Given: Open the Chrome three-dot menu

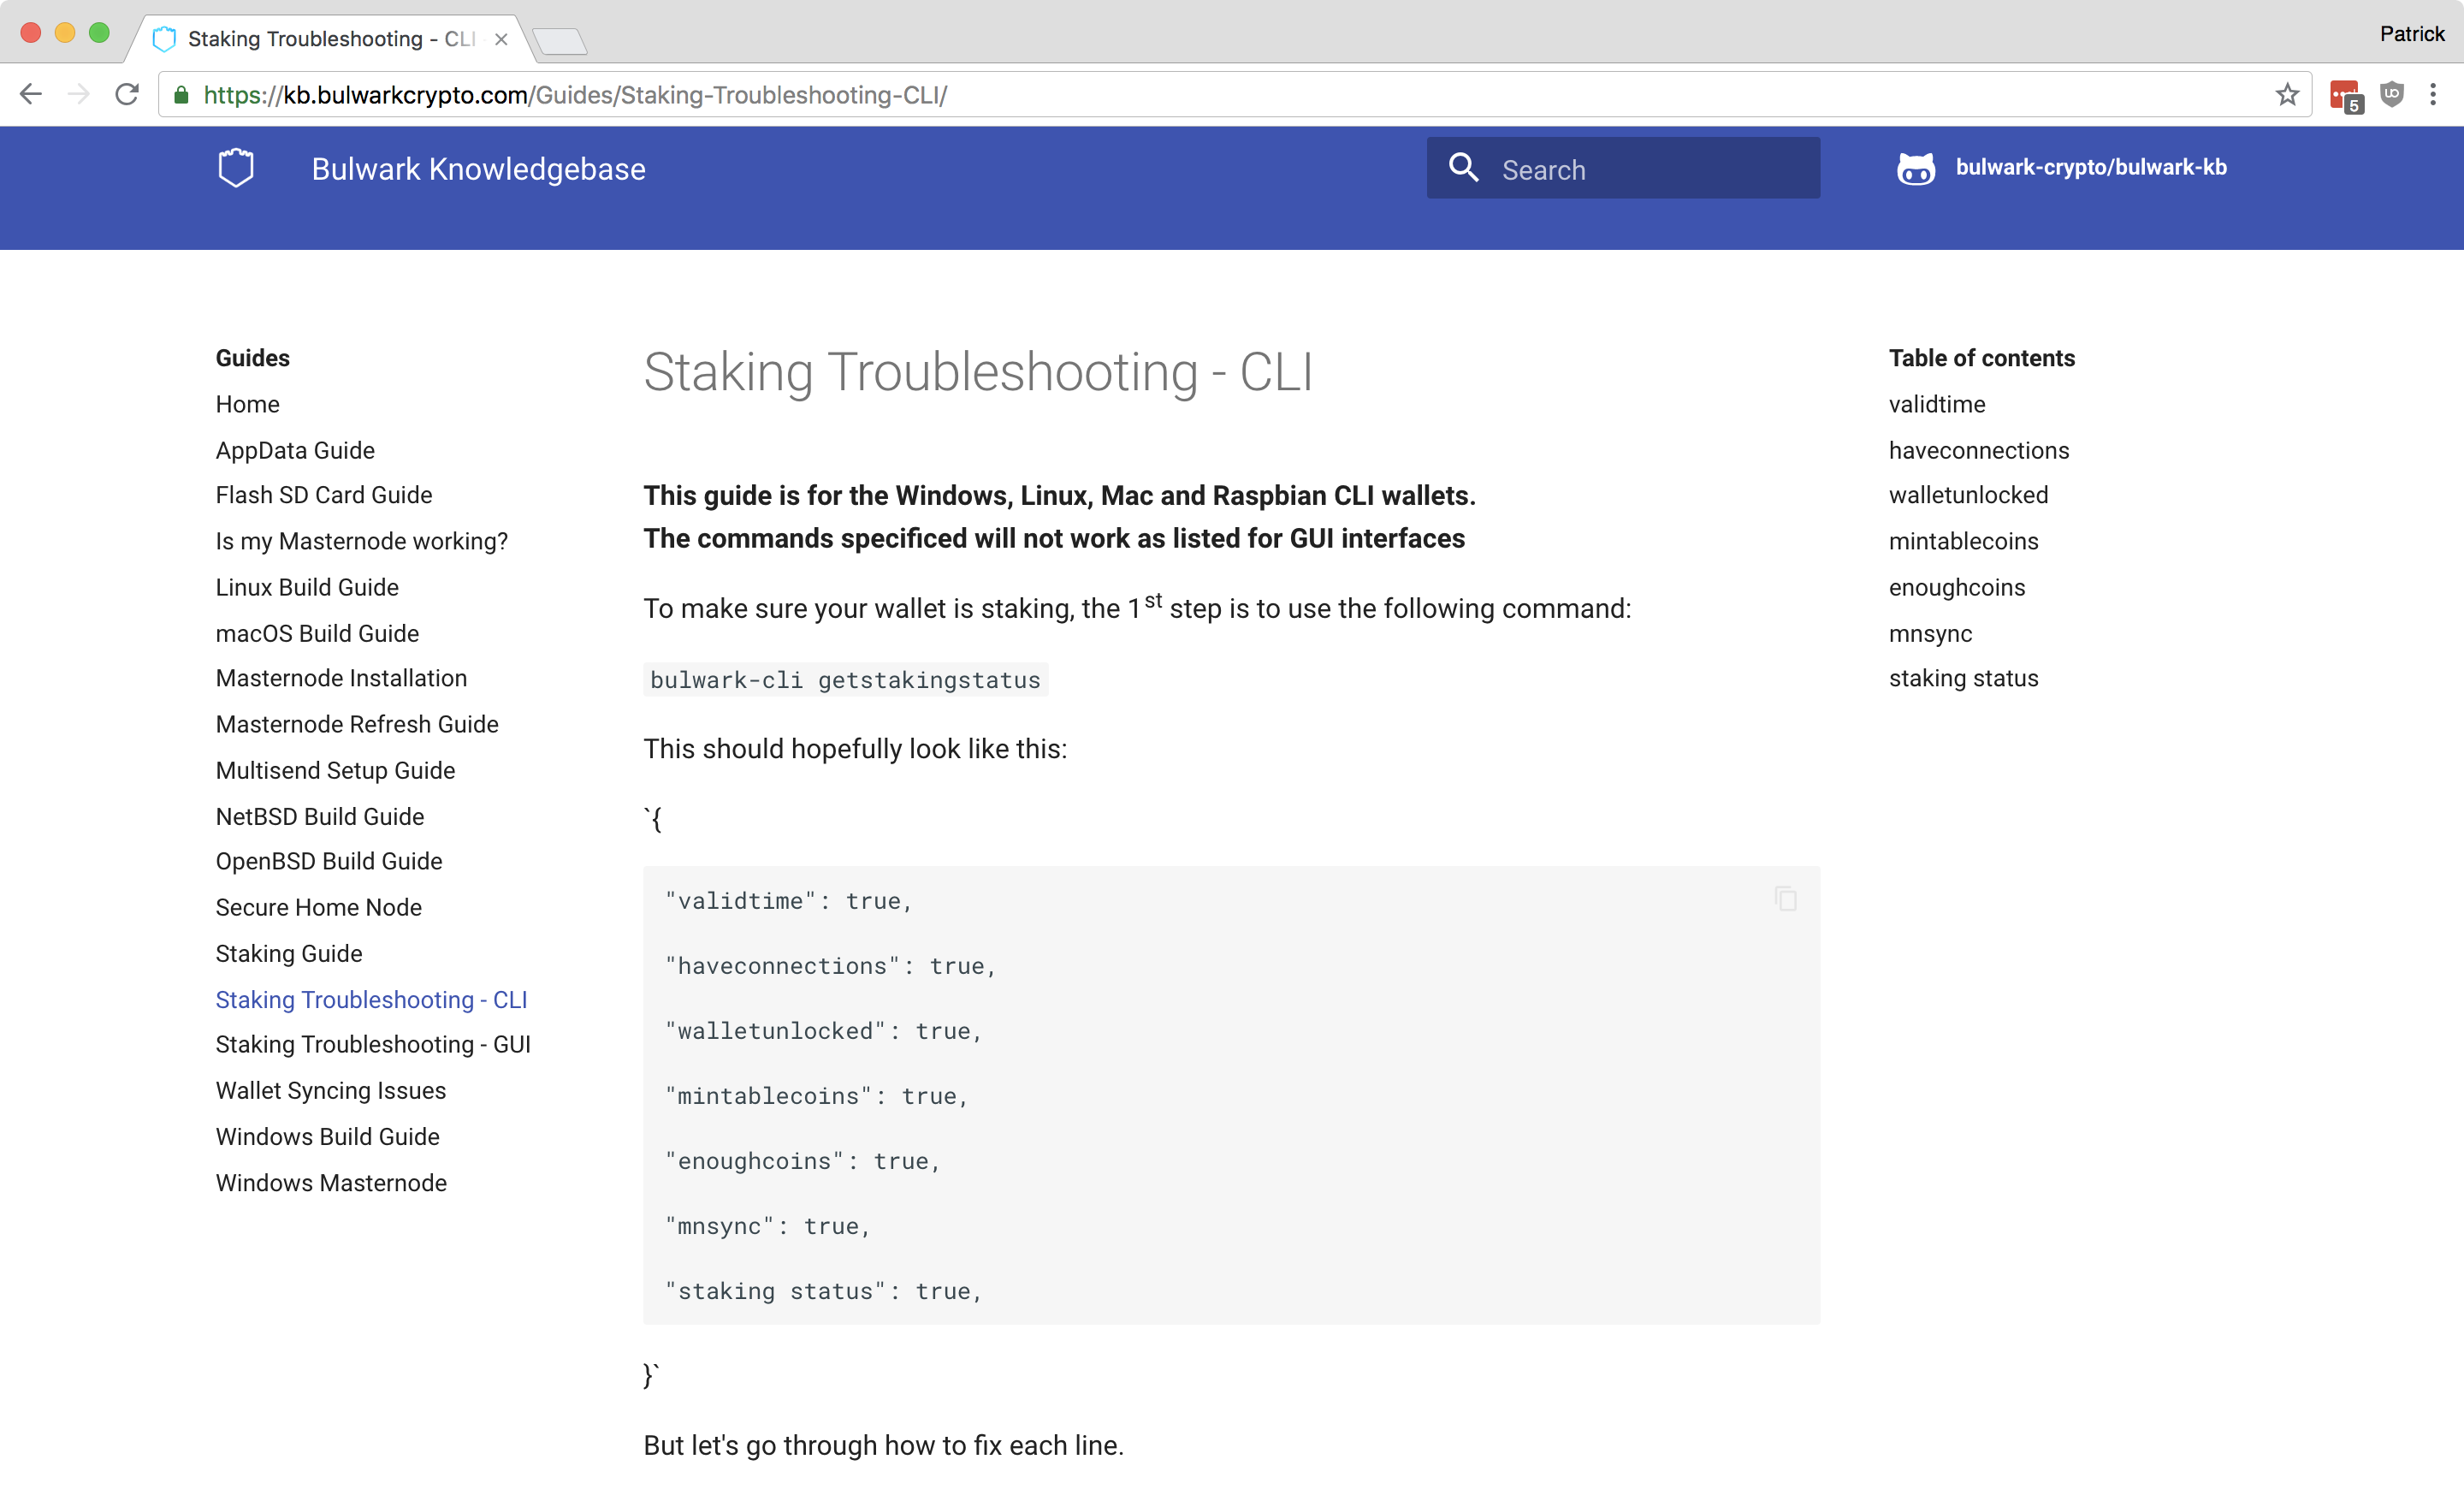Looking at the screenshot, I should point(2433,95).
